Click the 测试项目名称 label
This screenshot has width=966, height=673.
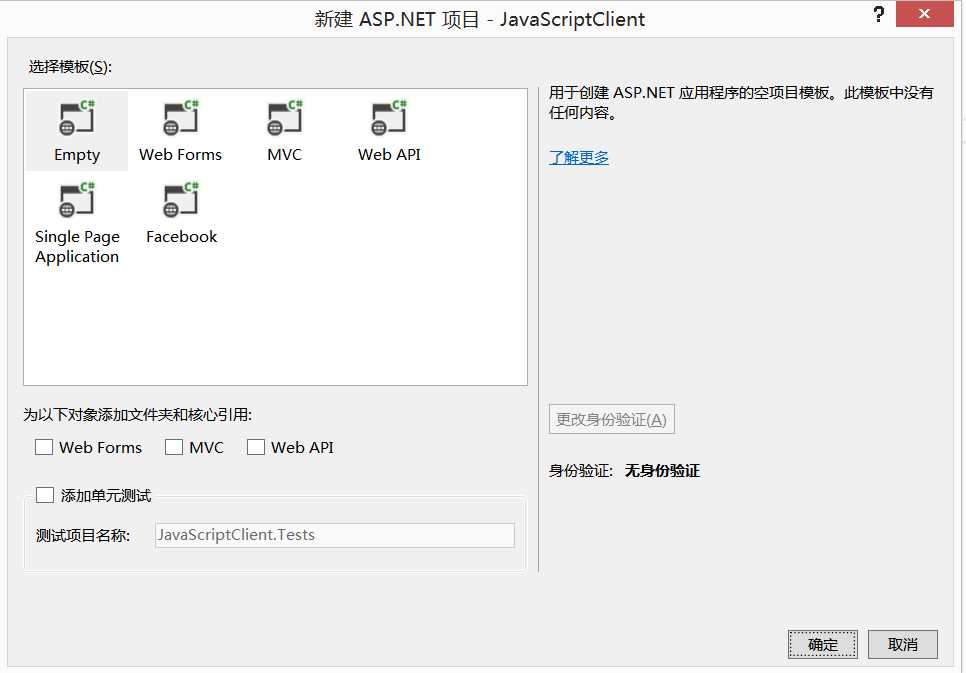[x=83, y=536]
